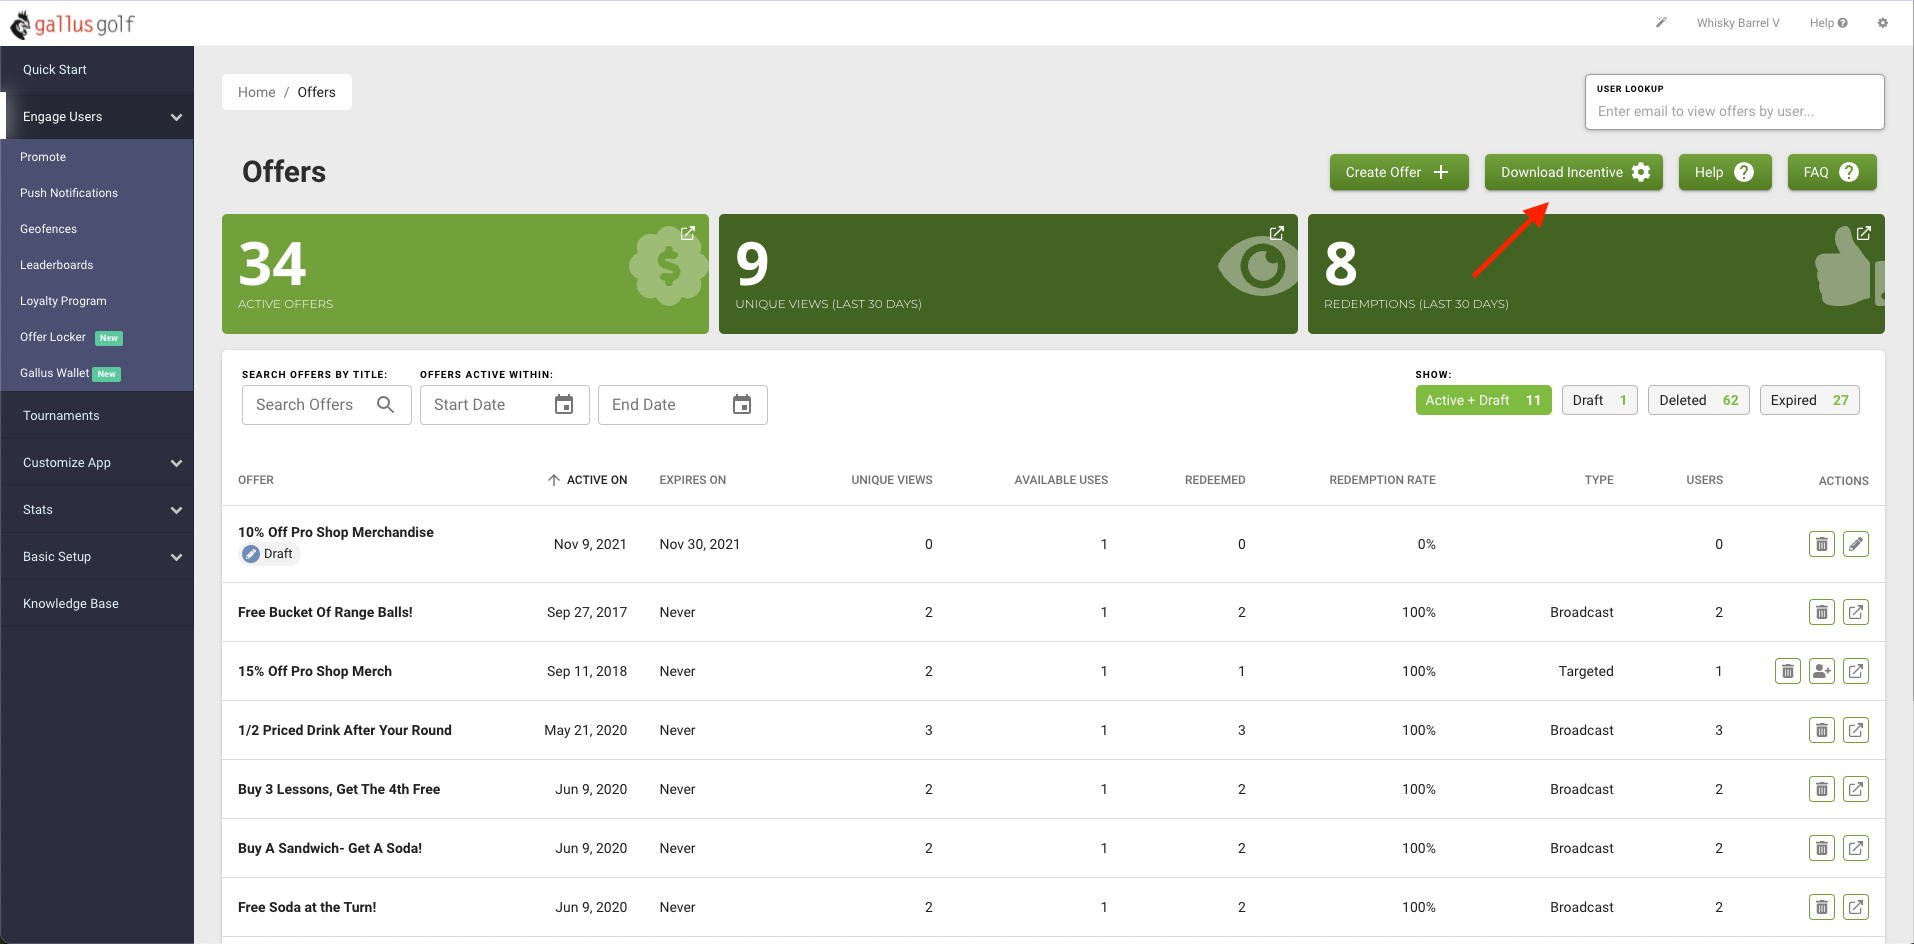Sort by Unique Views column
Image resolution: width=1914 pixels, height=944 pixels.
click(892, 480)
